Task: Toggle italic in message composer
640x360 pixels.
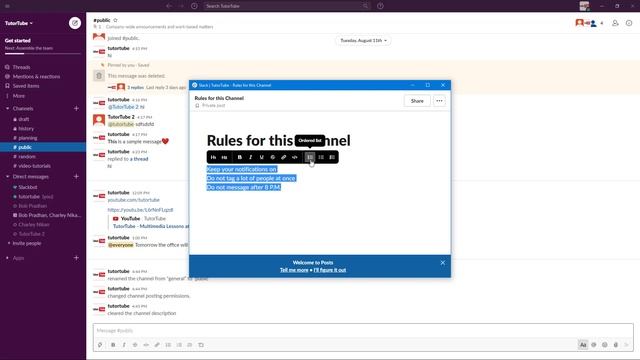Action: click(124, 345)
